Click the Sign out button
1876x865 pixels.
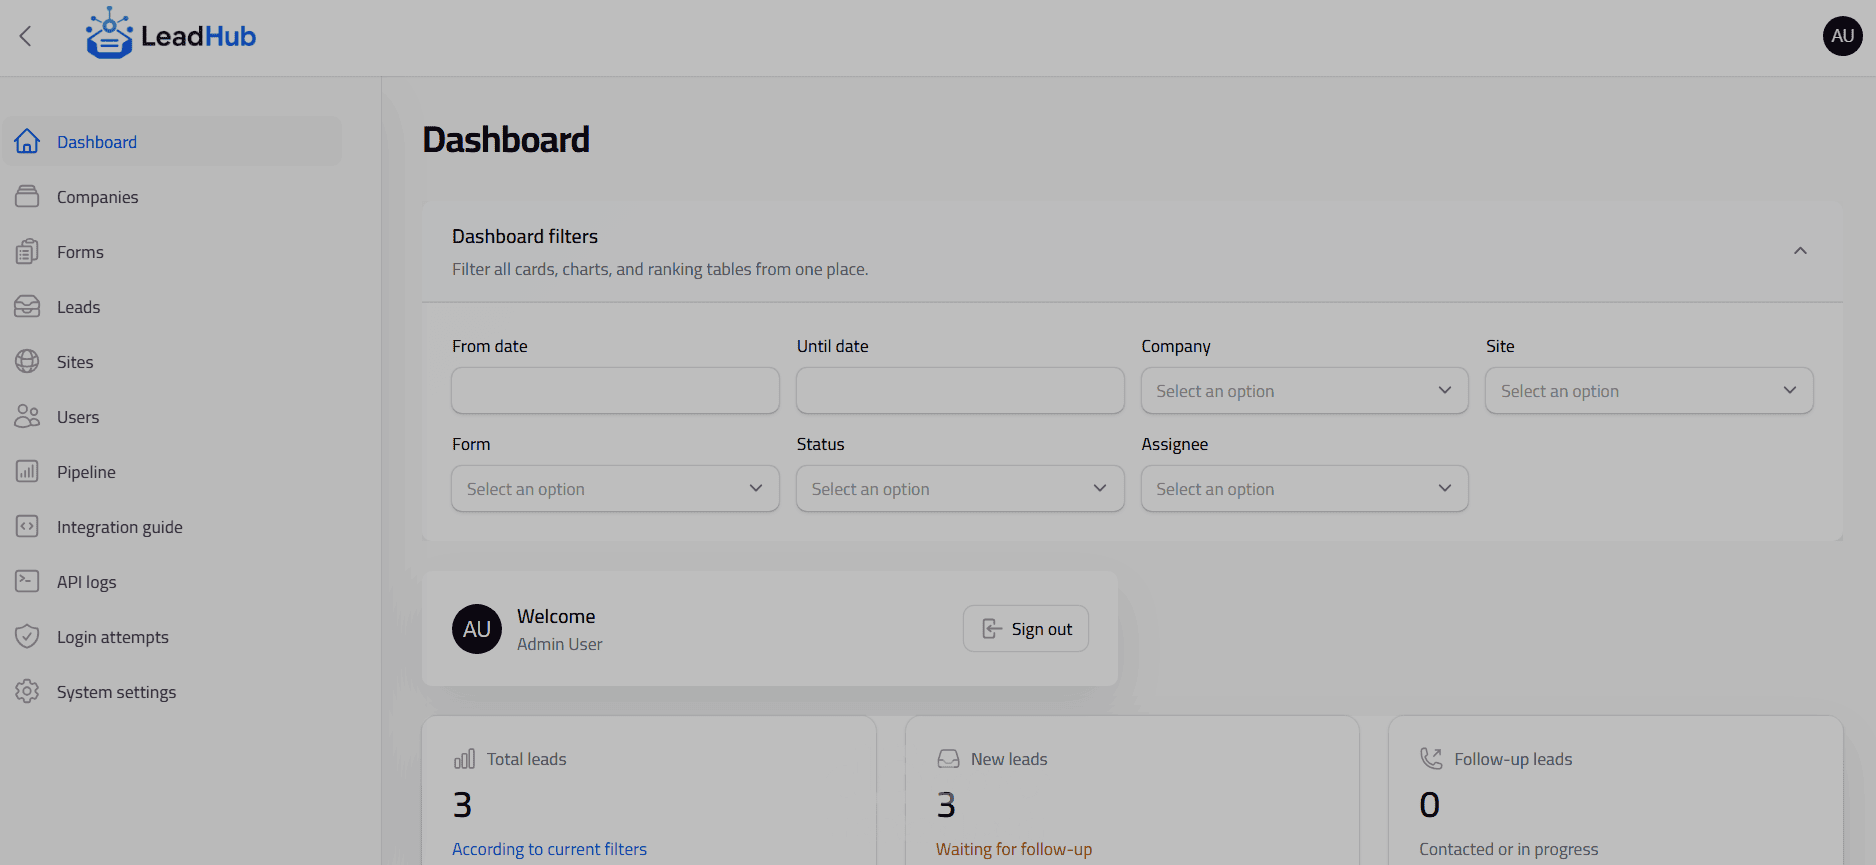(x=1026, y=629)
